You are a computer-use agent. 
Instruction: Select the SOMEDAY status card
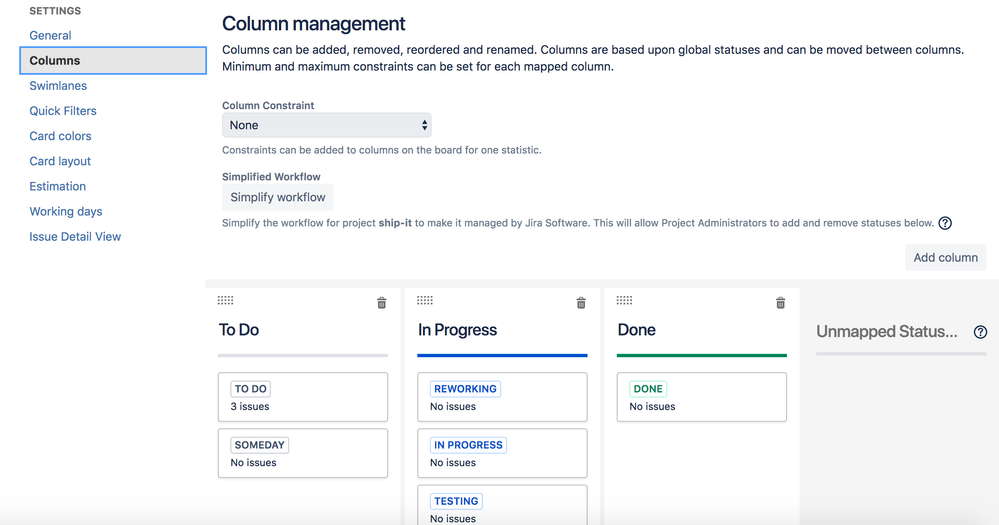pos(302,453)
